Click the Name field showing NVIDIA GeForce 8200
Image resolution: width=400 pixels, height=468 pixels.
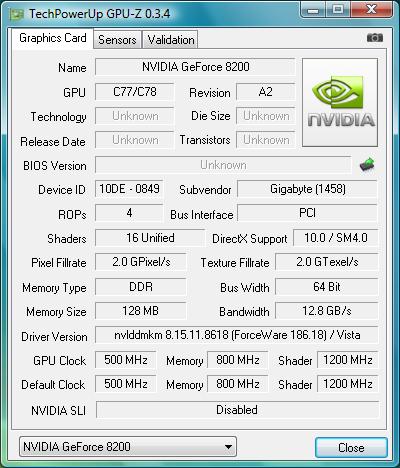195,67
